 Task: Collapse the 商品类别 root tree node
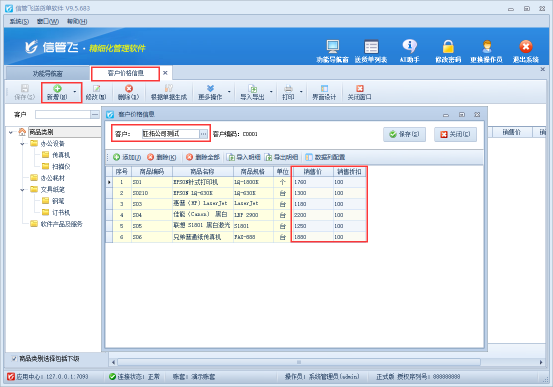pyautogui.click(x=11, y=132)
